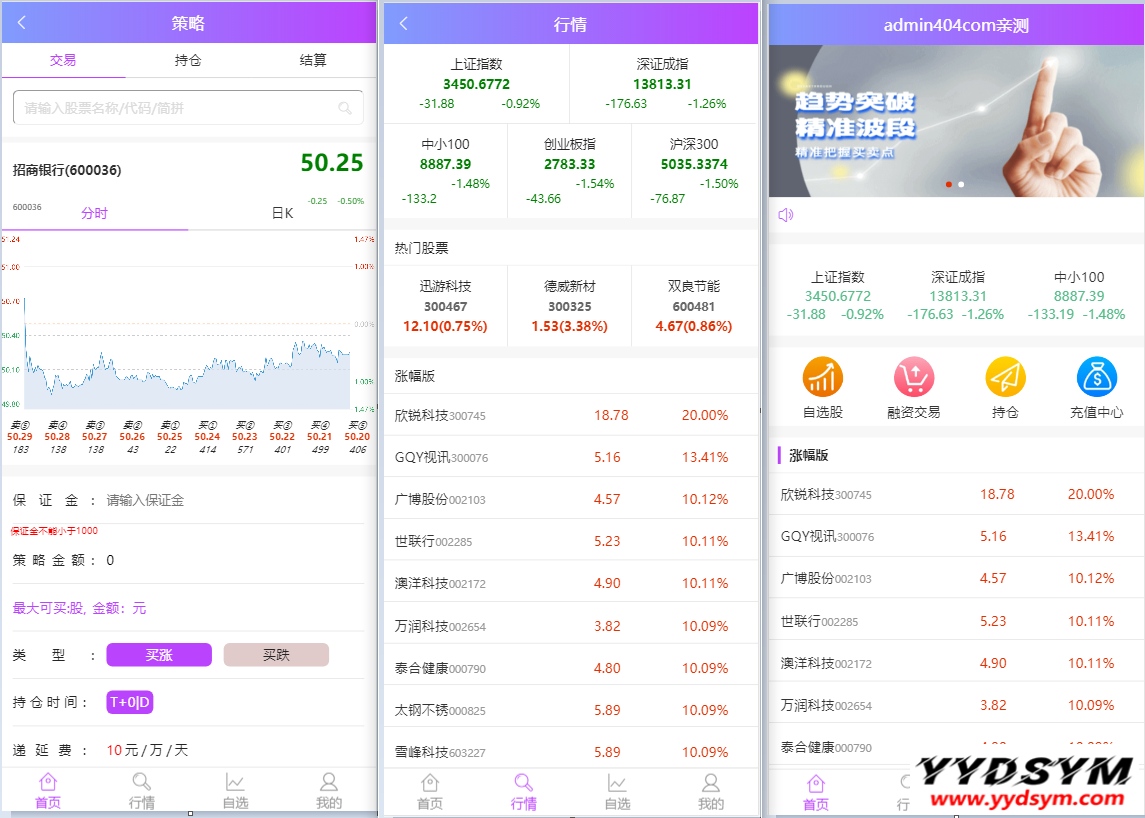Open hot stock 迅游科技 300467
This screenshot has height=818, width=1145.
[x=445, y=306]
